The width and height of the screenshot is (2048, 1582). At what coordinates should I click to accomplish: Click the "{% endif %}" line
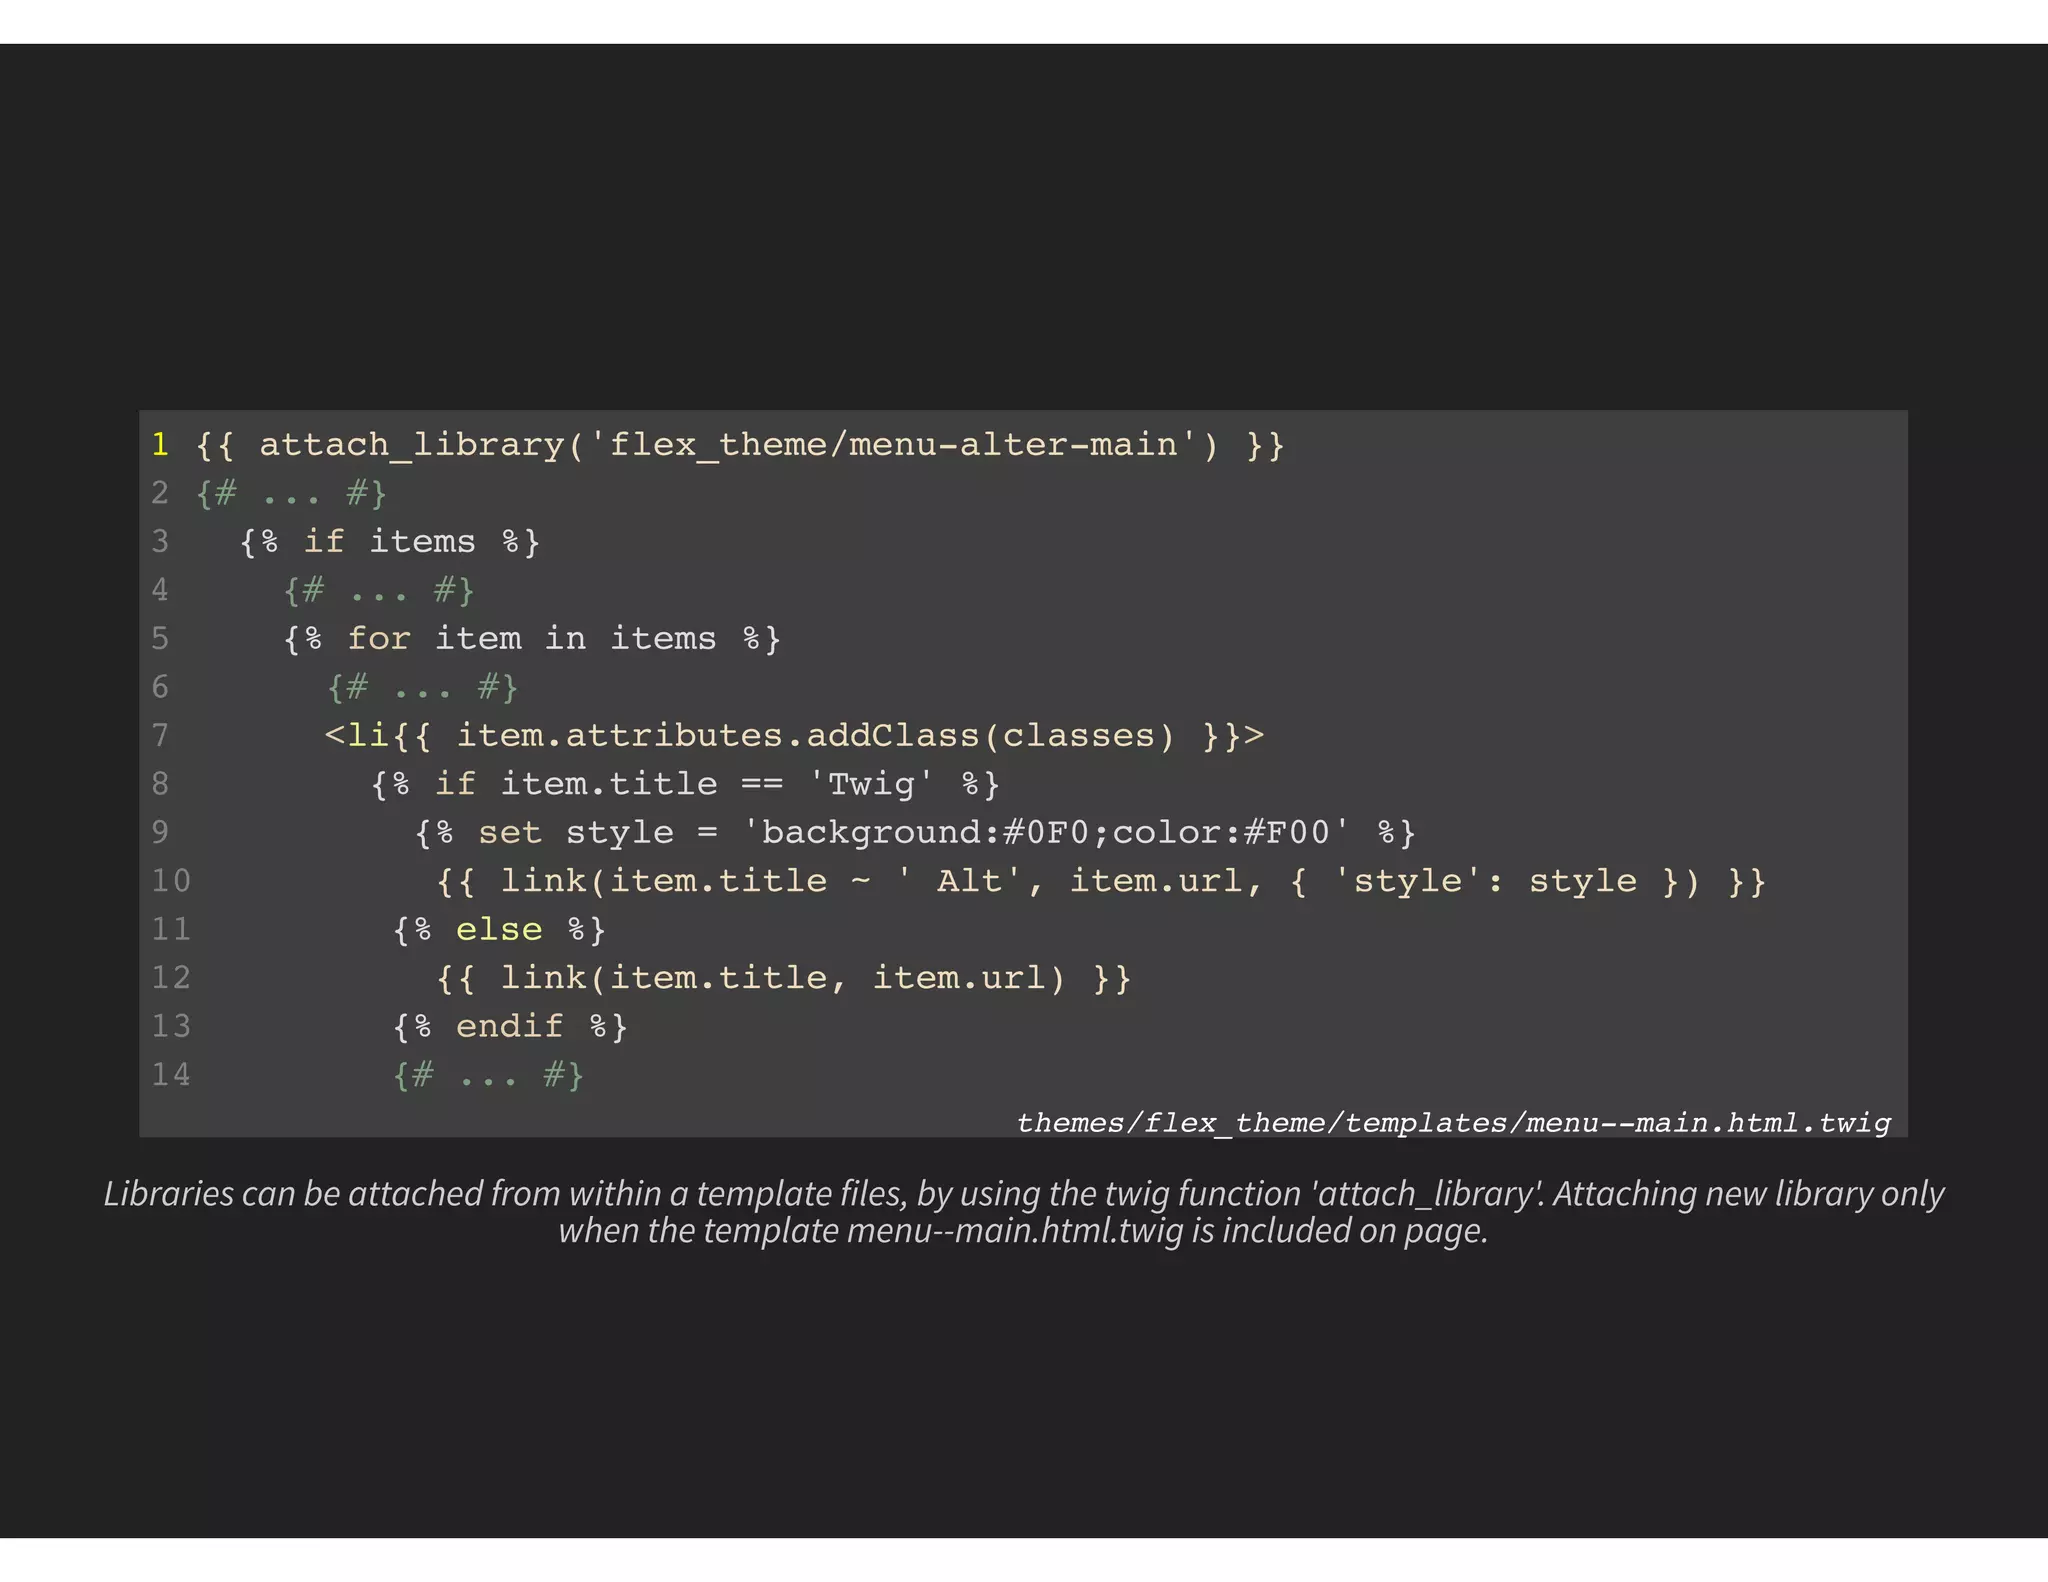click(x=510, y=1026)
